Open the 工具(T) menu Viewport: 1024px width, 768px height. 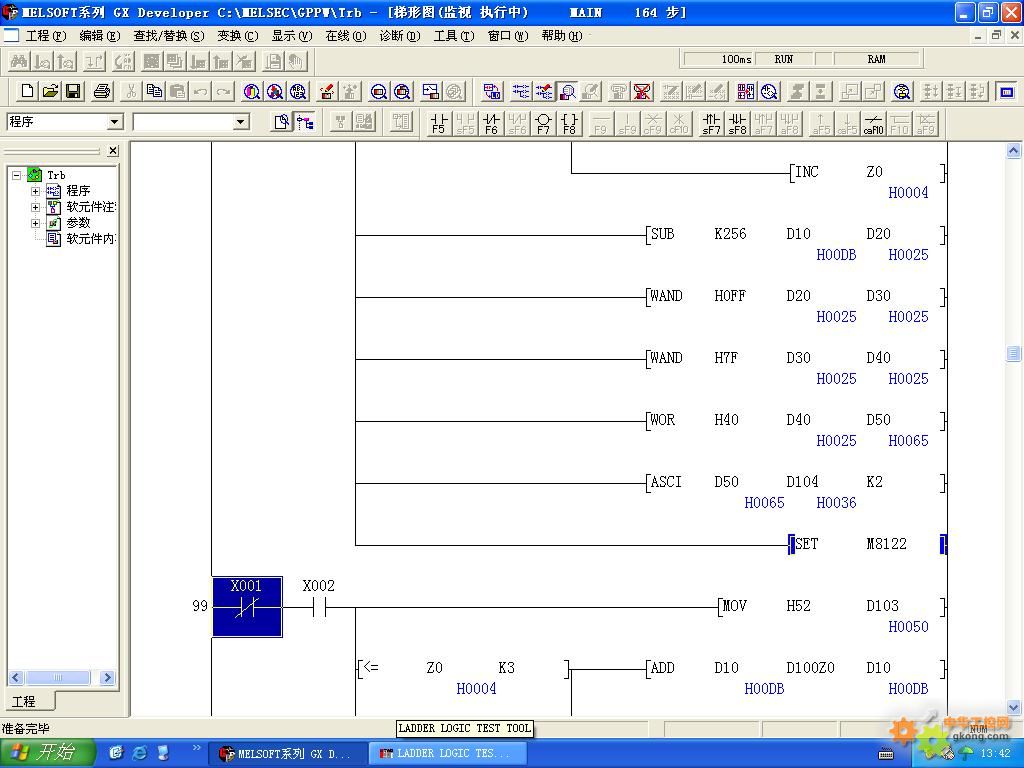(x=454, y=36)
